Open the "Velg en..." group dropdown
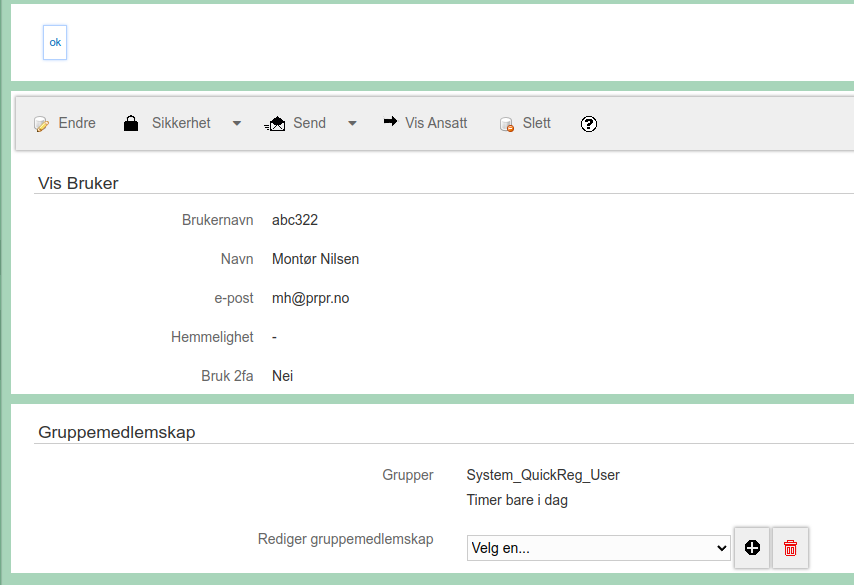 point(599,548)
